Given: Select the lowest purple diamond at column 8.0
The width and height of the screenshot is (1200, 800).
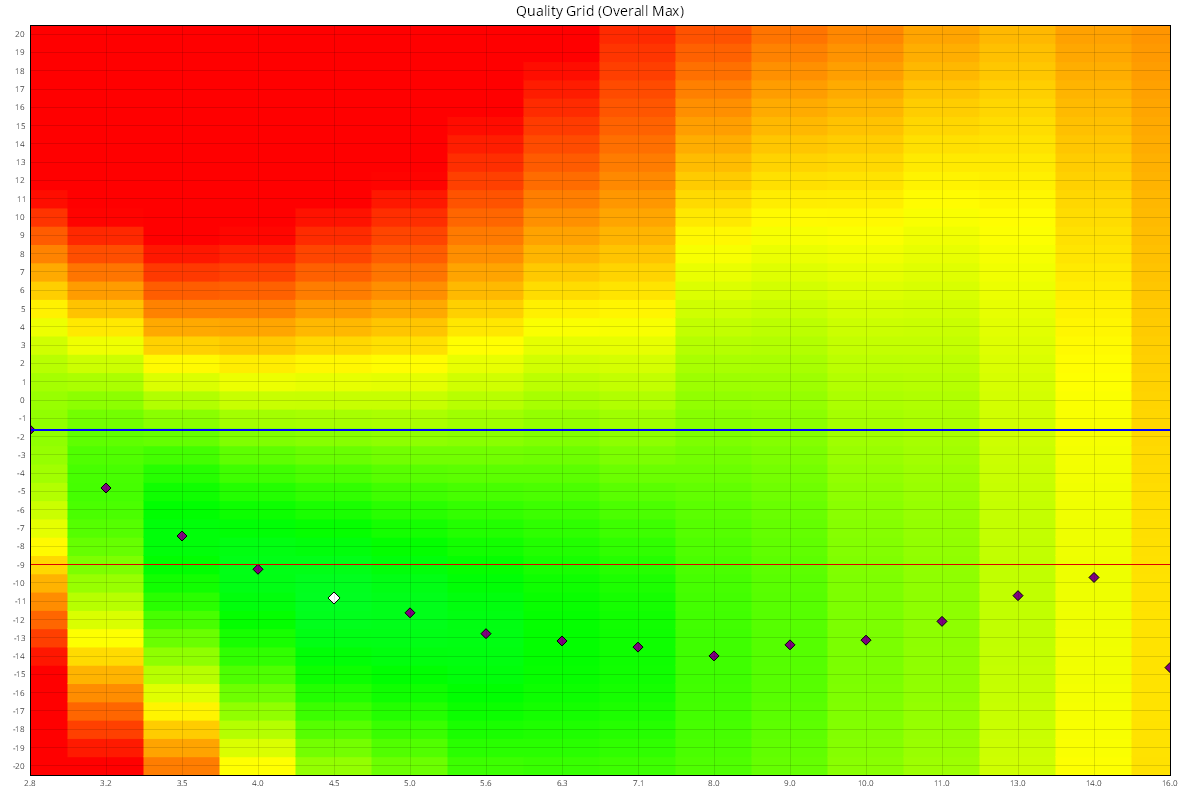Looking at the screenshot, I should (x=714, y=656).
